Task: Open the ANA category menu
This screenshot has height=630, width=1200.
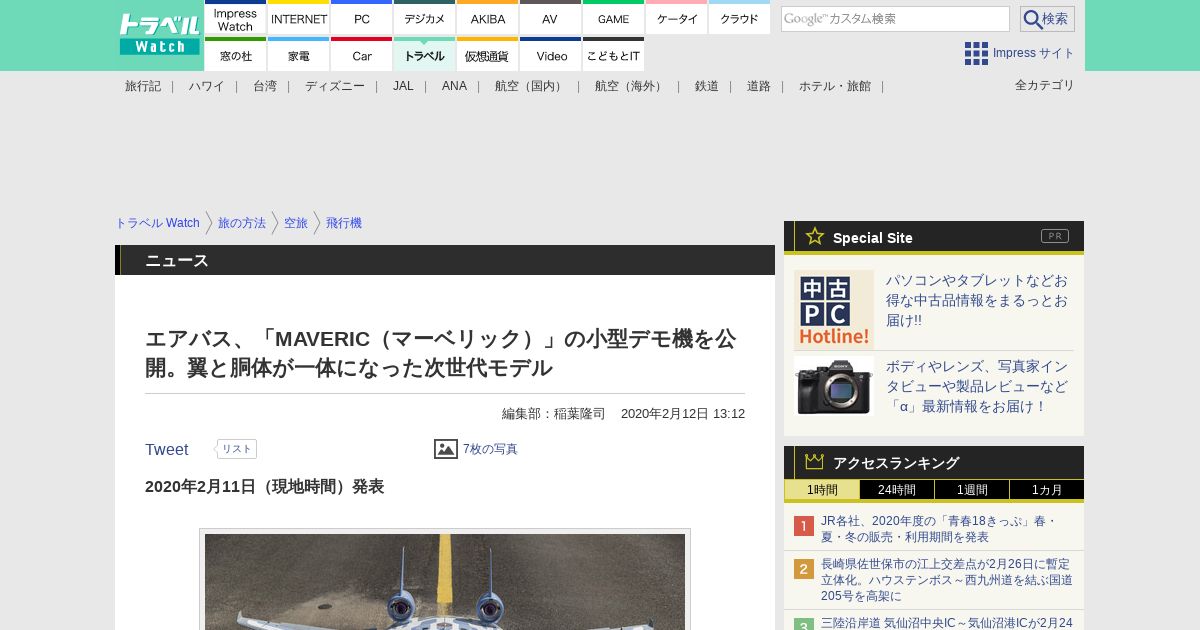Action: coord(454,86)
